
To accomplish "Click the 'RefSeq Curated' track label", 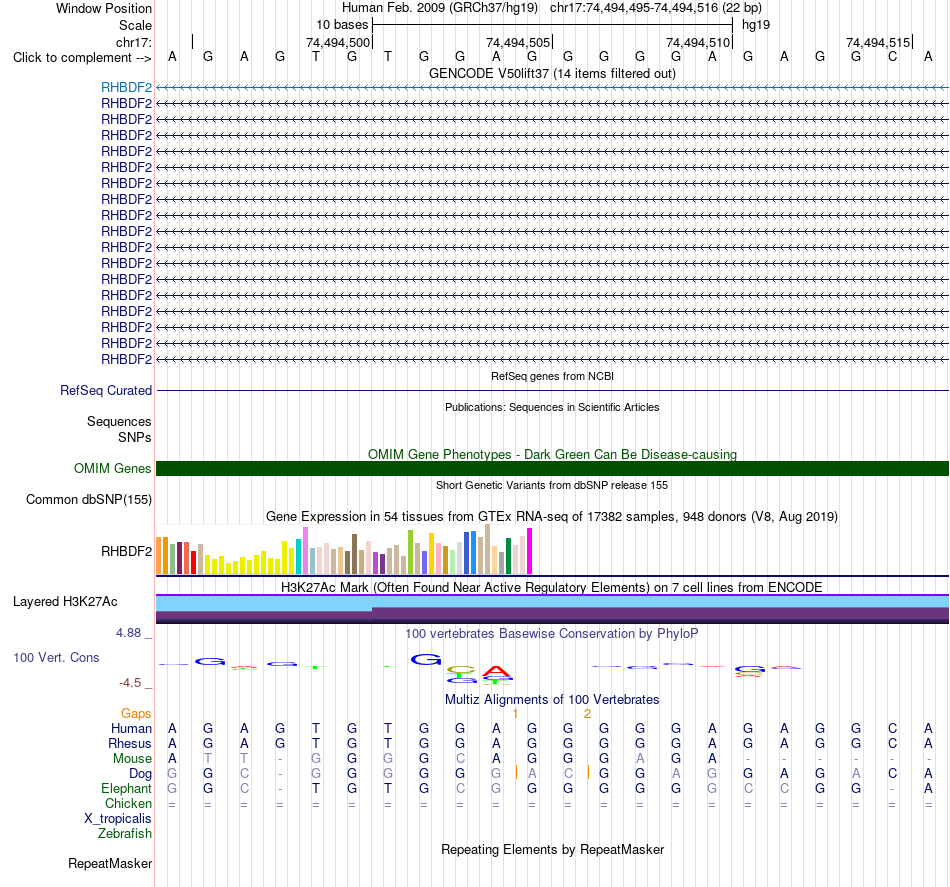I will [106, 390].
